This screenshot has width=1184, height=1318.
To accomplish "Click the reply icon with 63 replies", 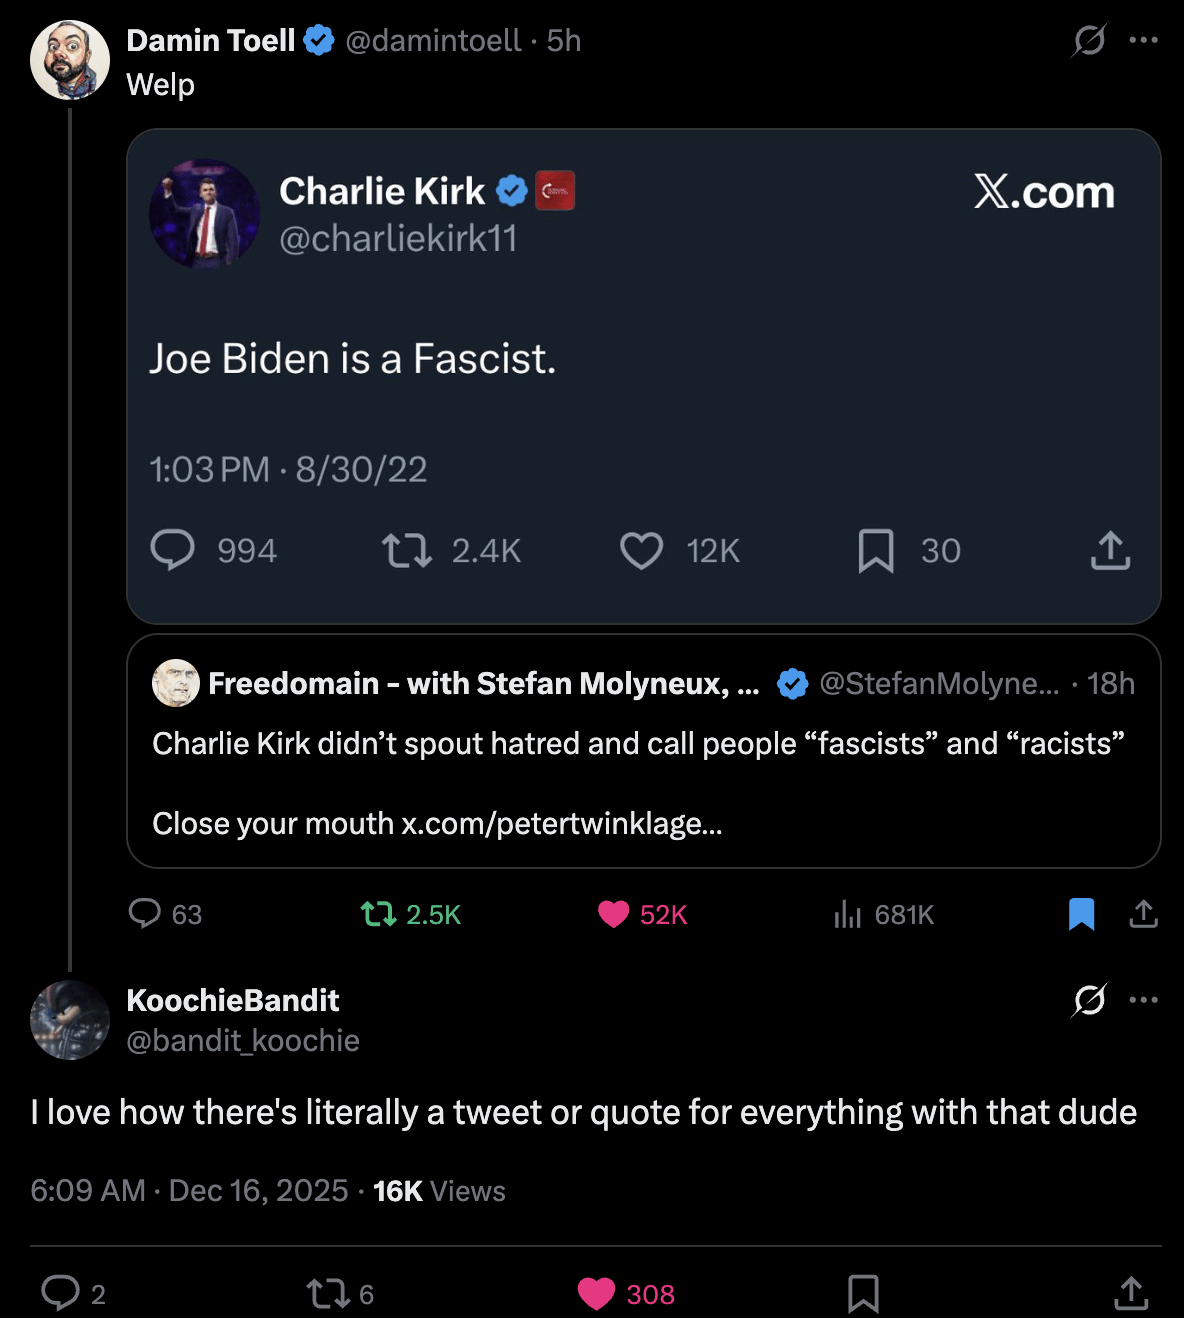I will pyautogui.click(x=145, y=914).
